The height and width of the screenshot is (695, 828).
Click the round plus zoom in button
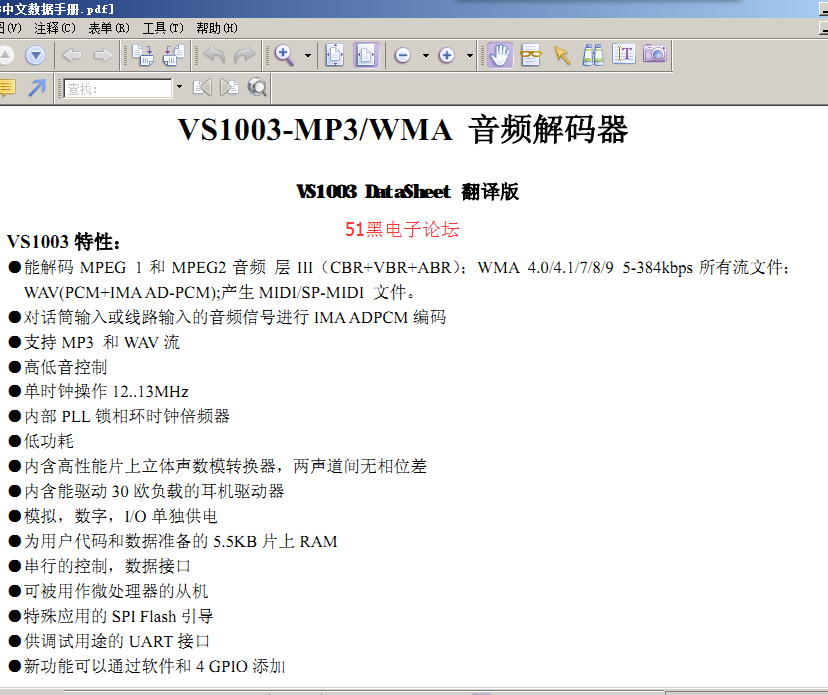pyautogui.click(x=447, y=55)
